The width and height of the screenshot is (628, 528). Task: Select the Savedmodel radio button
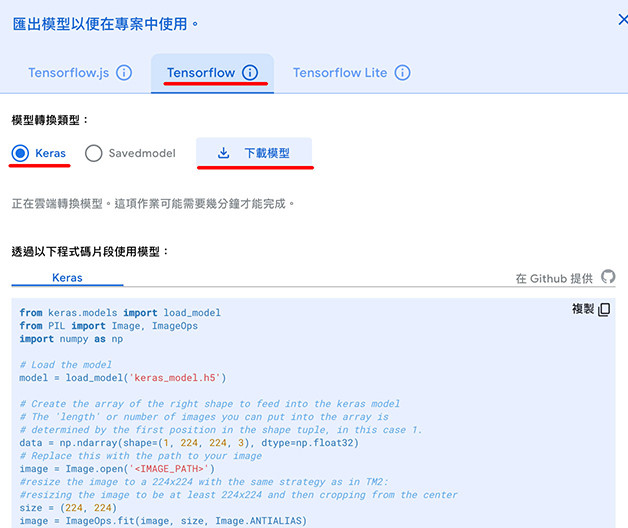[x=94, y=153]
